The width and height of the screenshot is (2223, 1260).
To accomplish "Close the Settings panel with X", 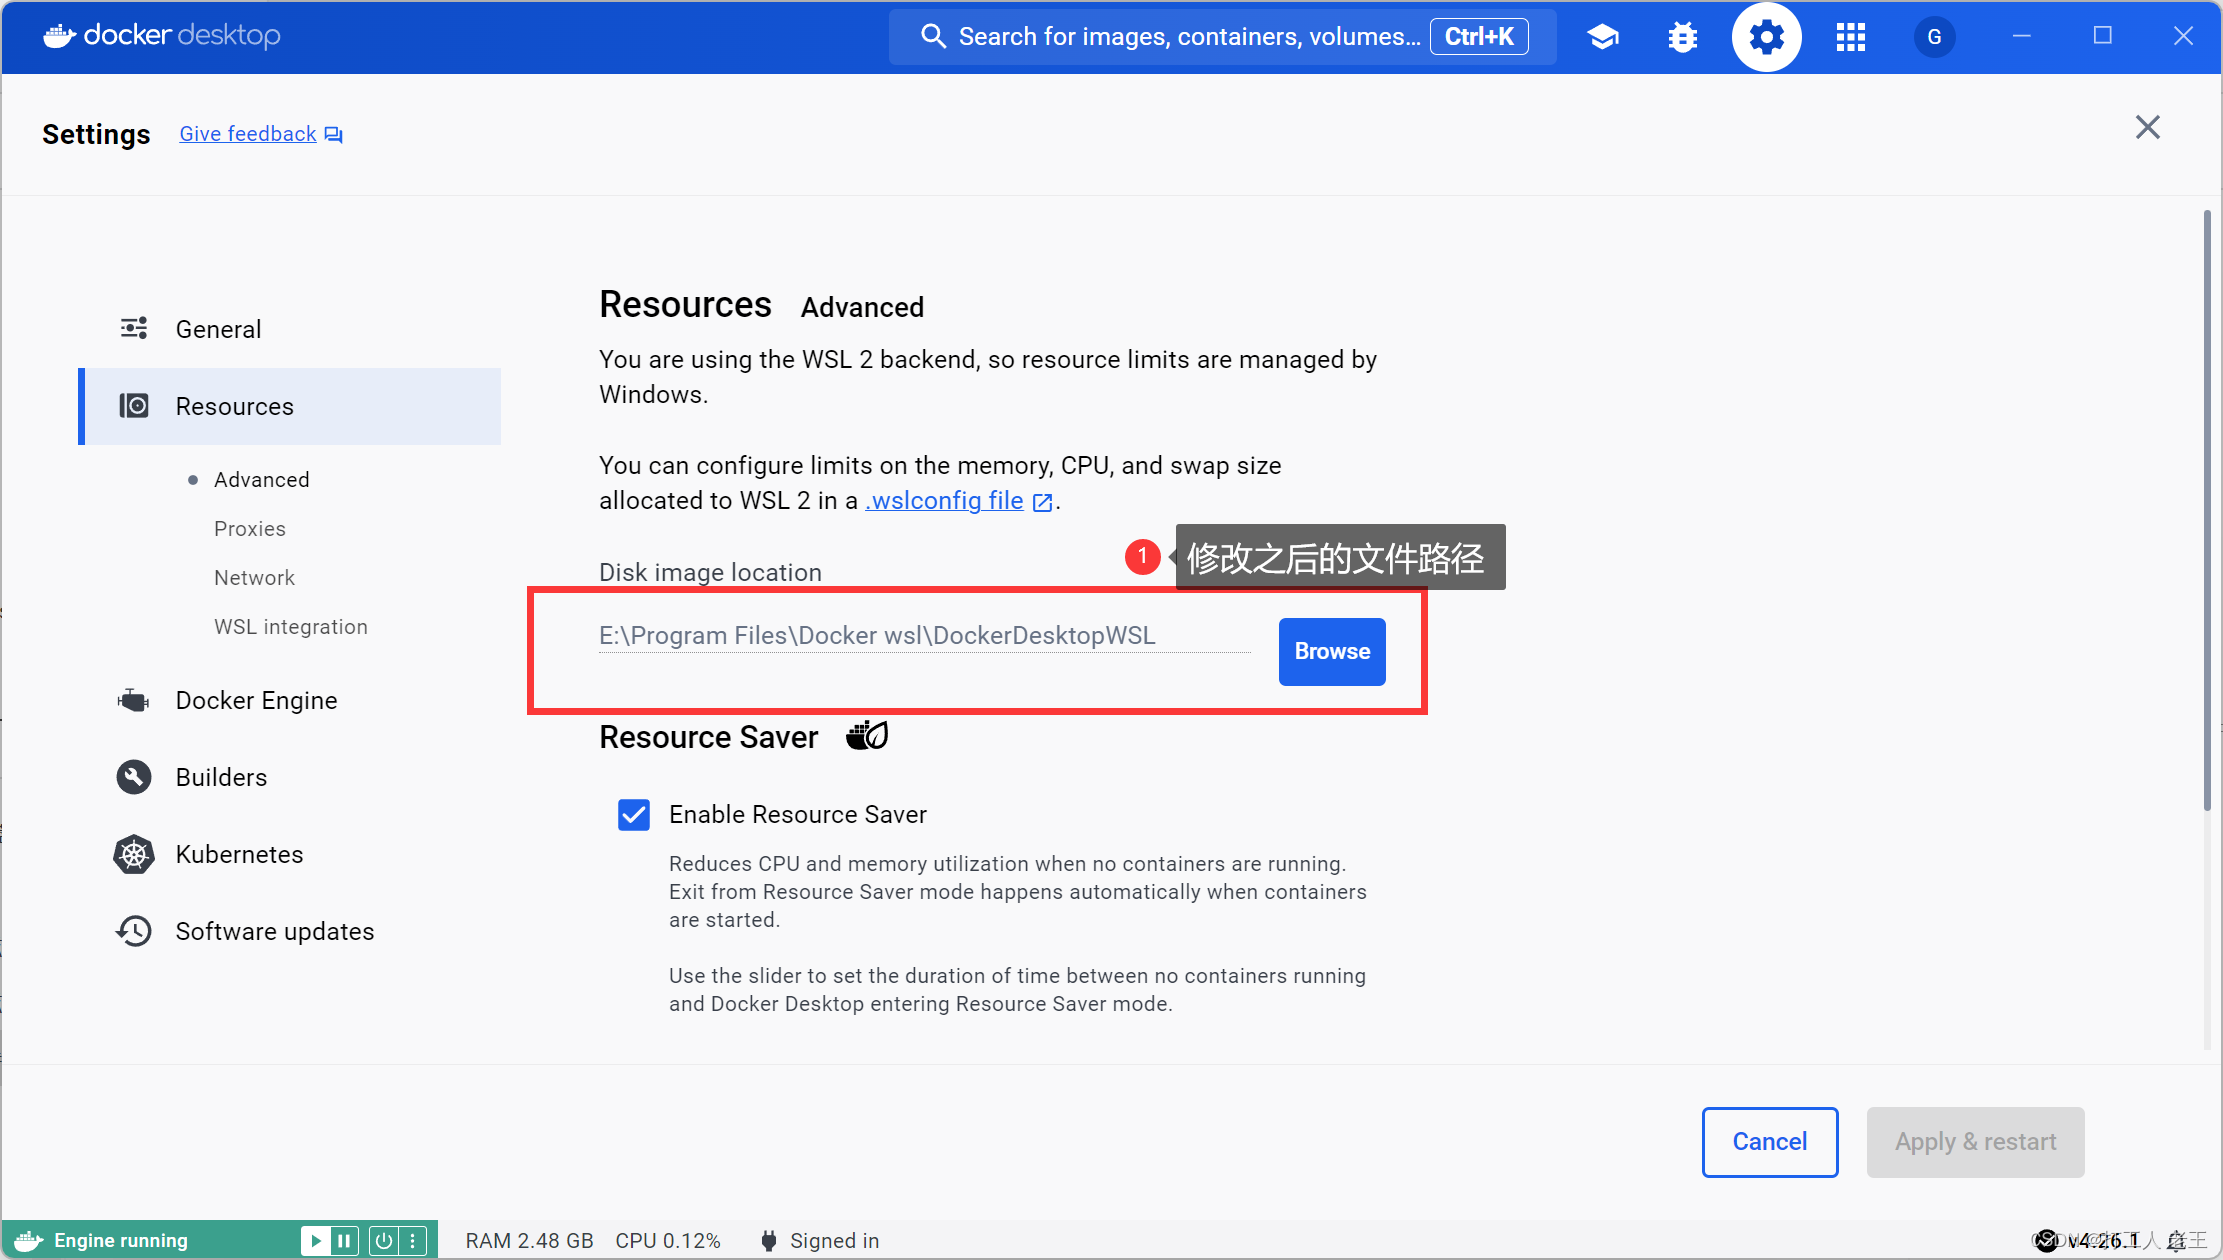I will 2147,127.
